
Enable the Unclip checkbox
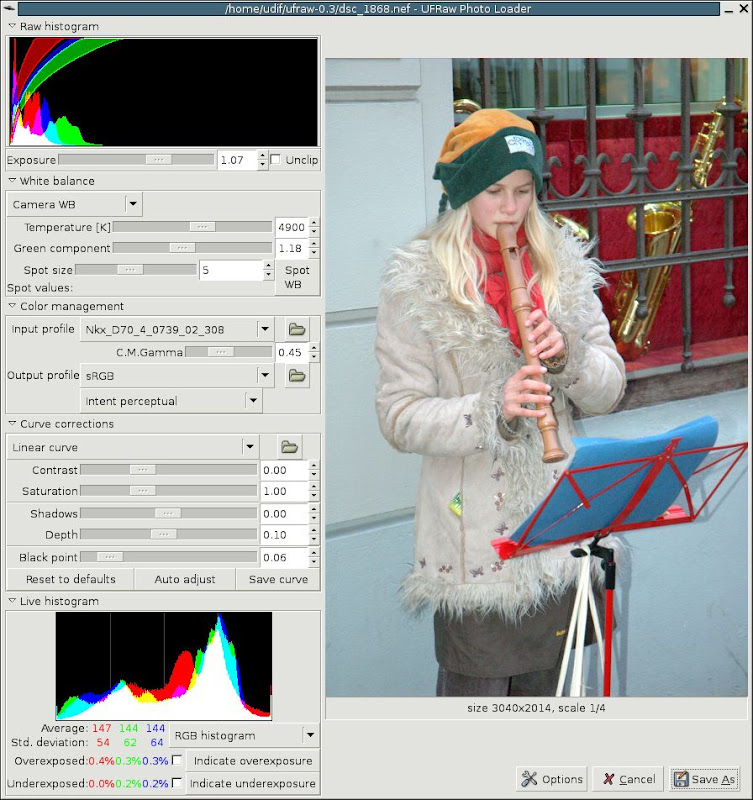tap(275, 160)
